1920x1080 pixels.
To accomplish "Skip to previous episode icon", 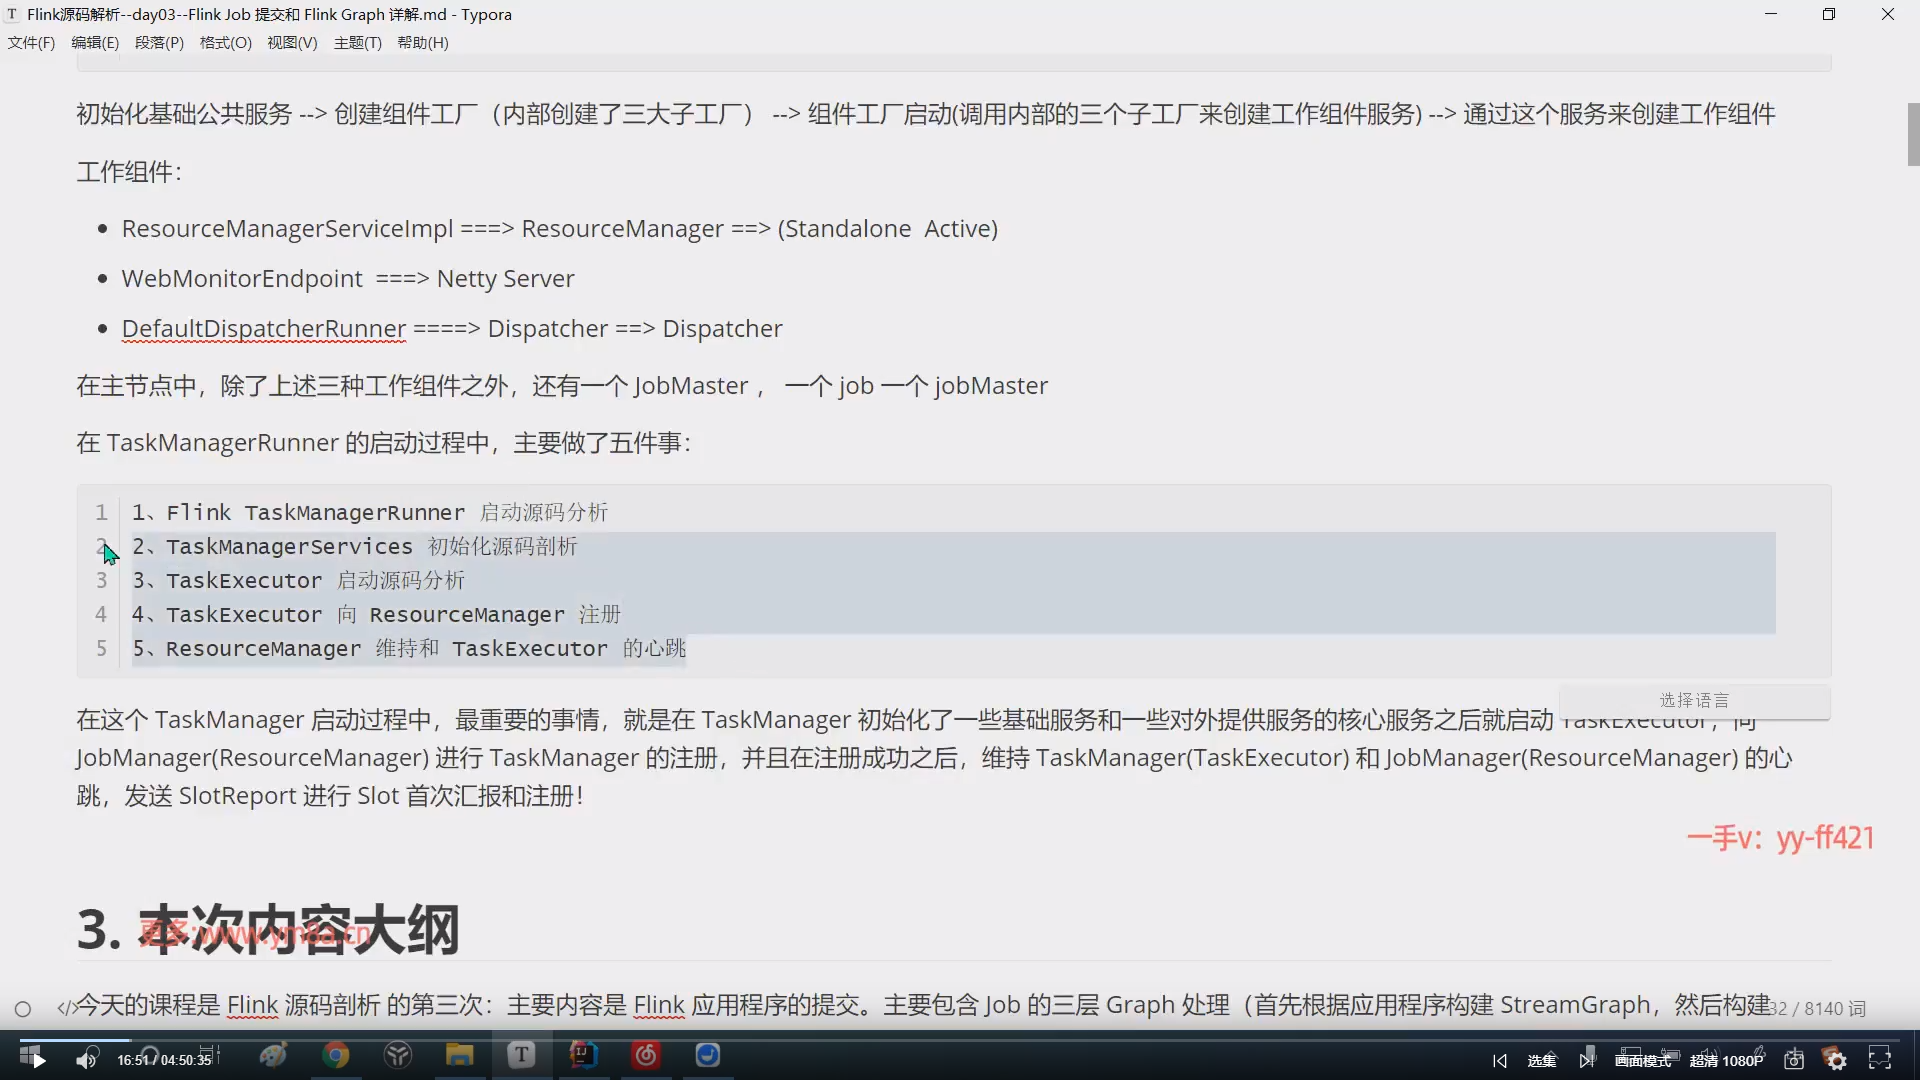I will point(1499,1060).
